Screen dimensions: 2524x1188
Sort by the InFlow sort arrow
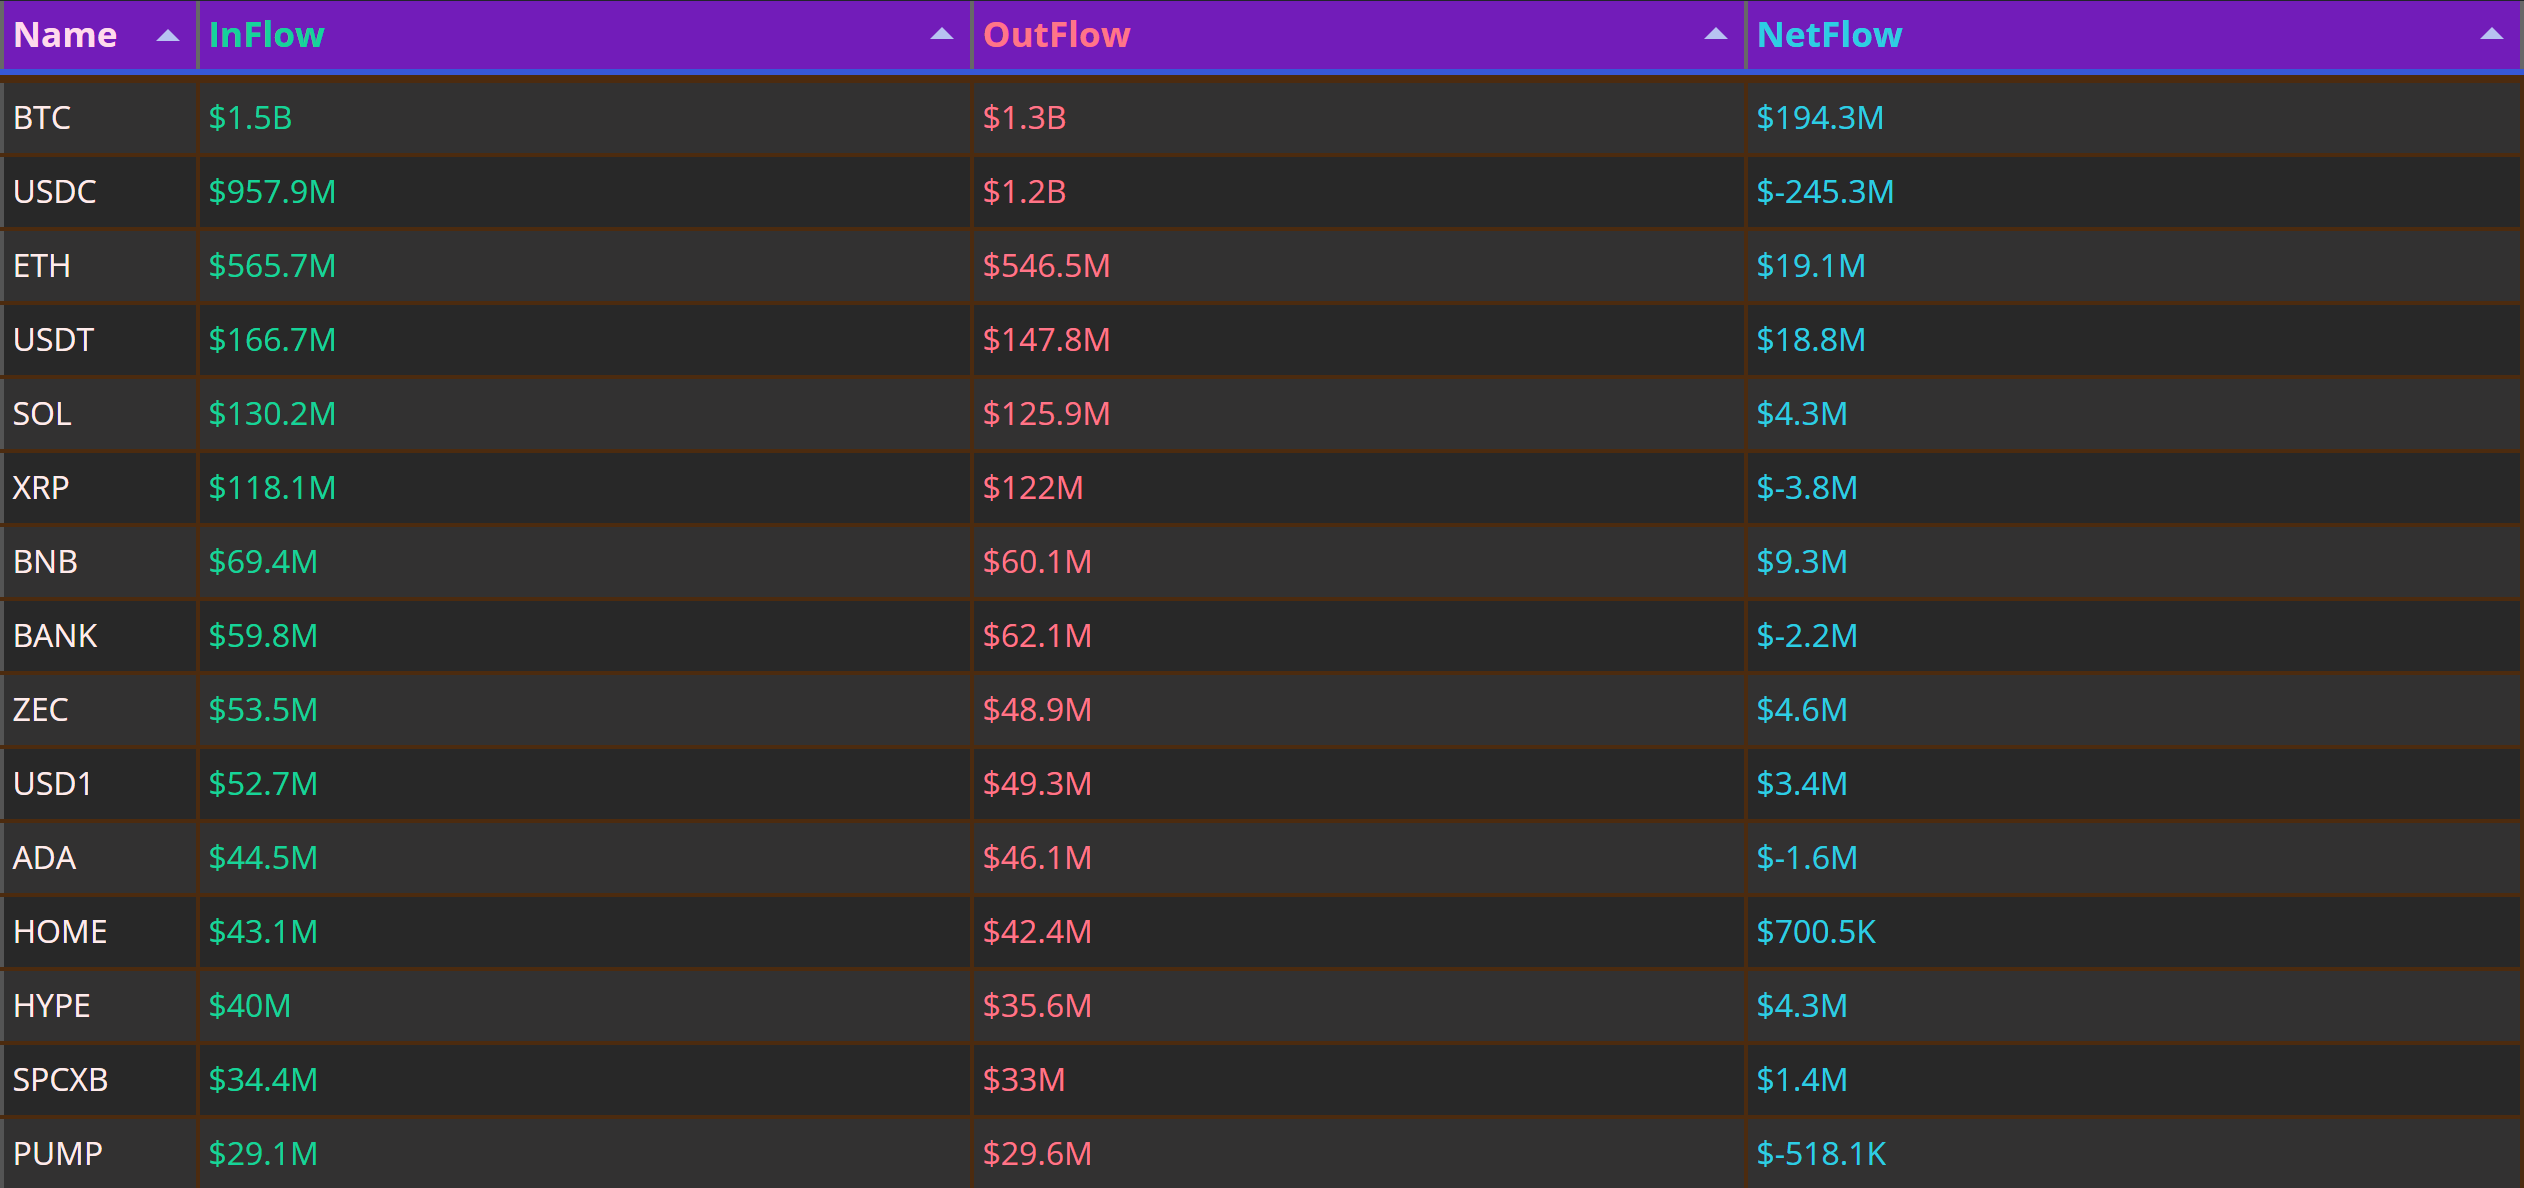click(942, 34)
